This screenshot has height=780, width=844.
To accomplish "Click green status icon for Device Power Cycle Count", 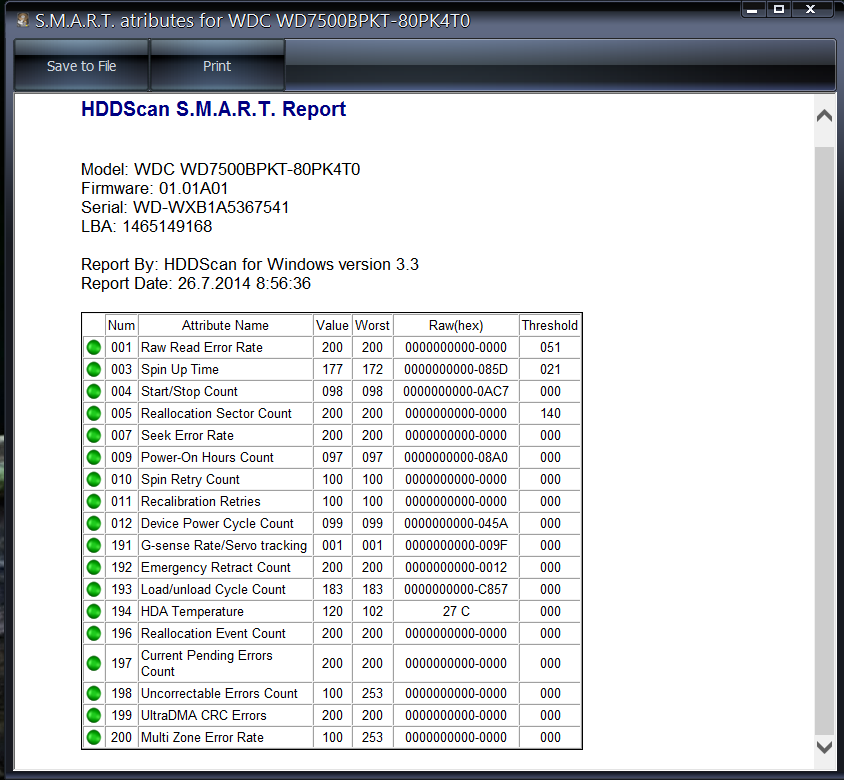I will coord(94,523).
